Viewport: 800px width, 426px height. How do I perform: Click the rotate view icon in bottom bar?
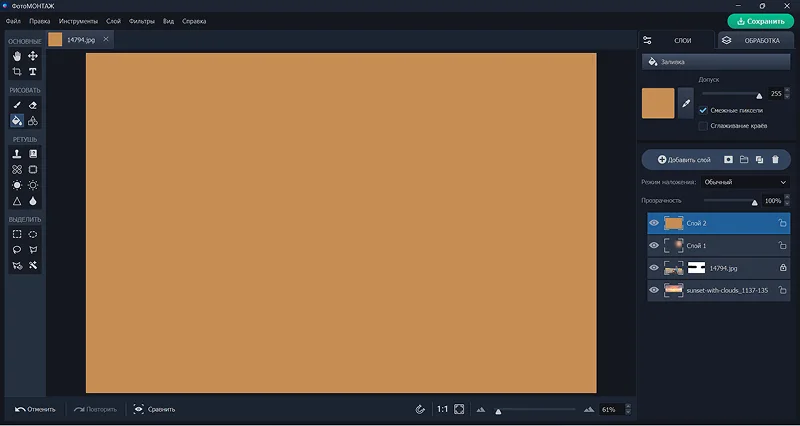(x=420, y=409)
